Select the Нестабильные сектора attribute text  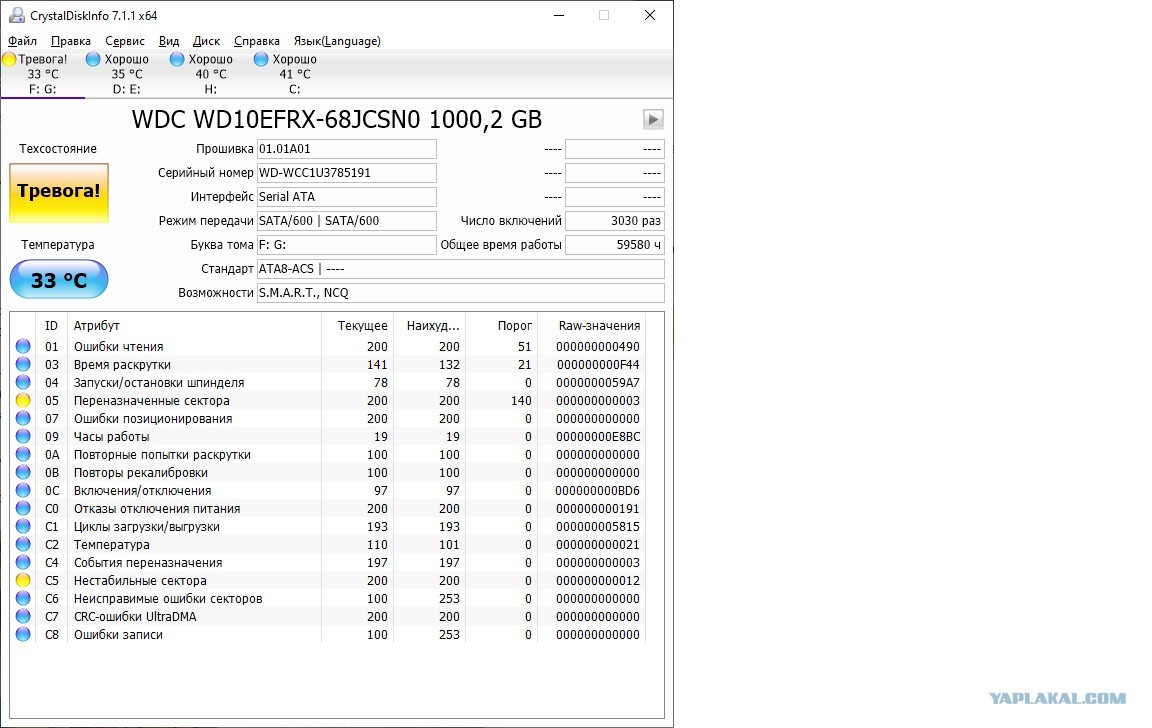click(x=140, y=580)
